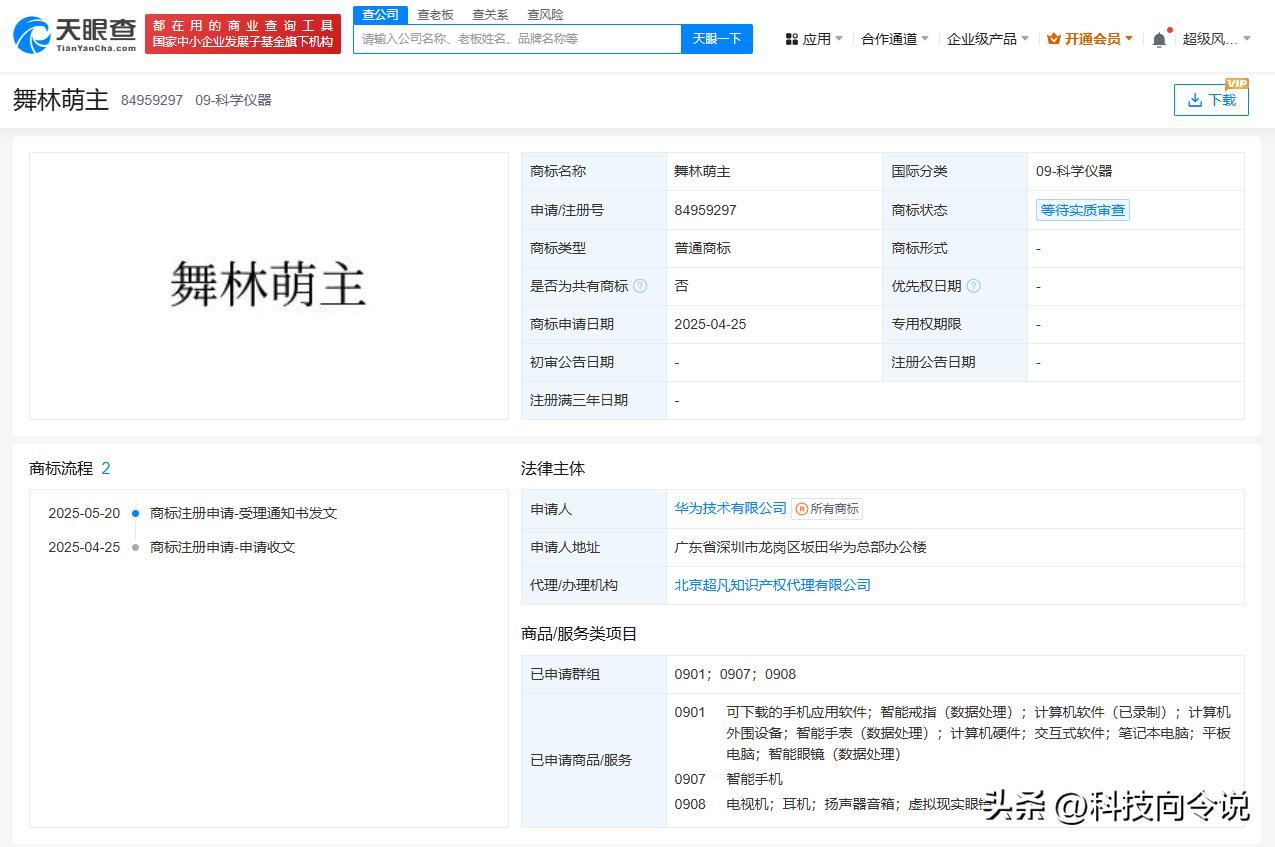Click the 商标注册申请-受理通知书发文 entry
Screen dimensions: 1275x847
coord(243,513)
